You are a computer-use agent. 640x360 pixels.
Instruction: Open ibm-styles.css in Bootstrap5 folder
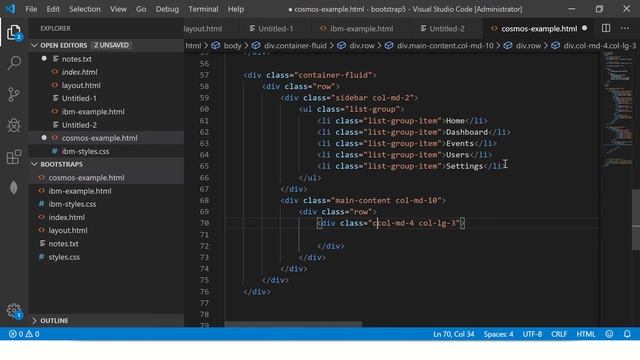(x=72, y=204)
